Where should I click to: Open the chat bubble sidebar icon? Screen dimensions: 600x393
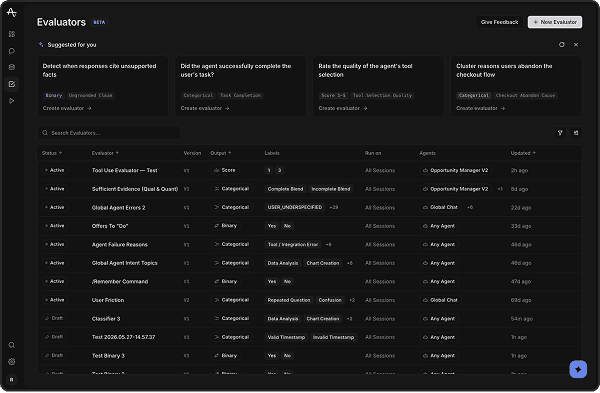(12, 51)
